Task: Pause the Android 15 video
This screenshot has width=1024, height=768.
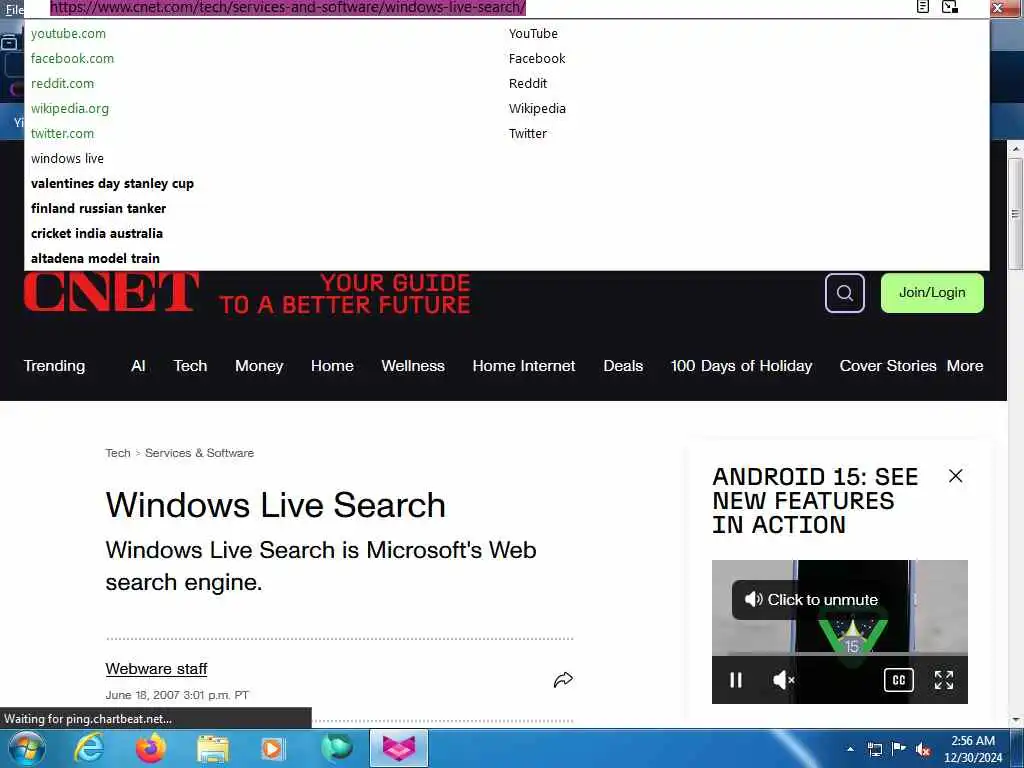Action: click(736, 680)
